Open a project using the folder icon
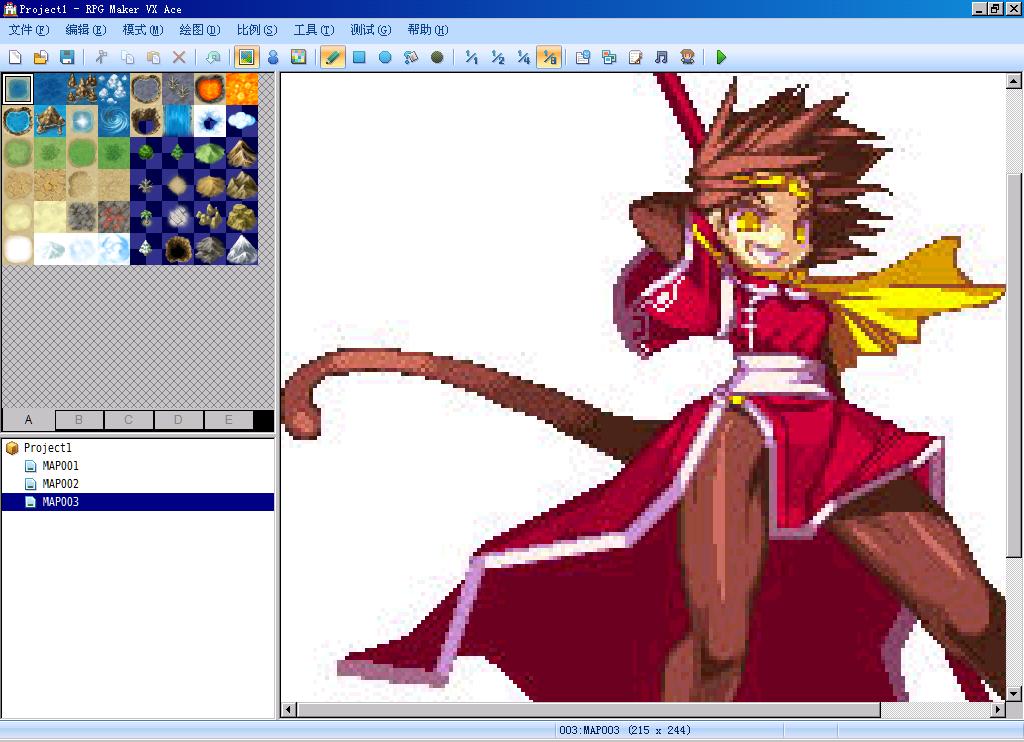The width and height of the screenshot is (1024, 742). [41, 57]
